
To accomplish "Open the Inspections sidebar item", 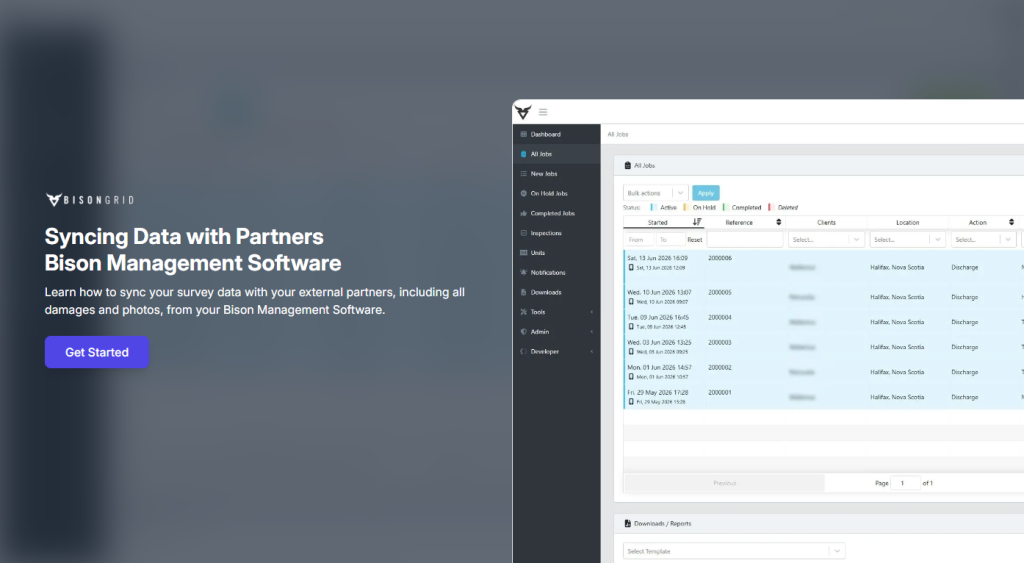I will click(x=556, y=233).
